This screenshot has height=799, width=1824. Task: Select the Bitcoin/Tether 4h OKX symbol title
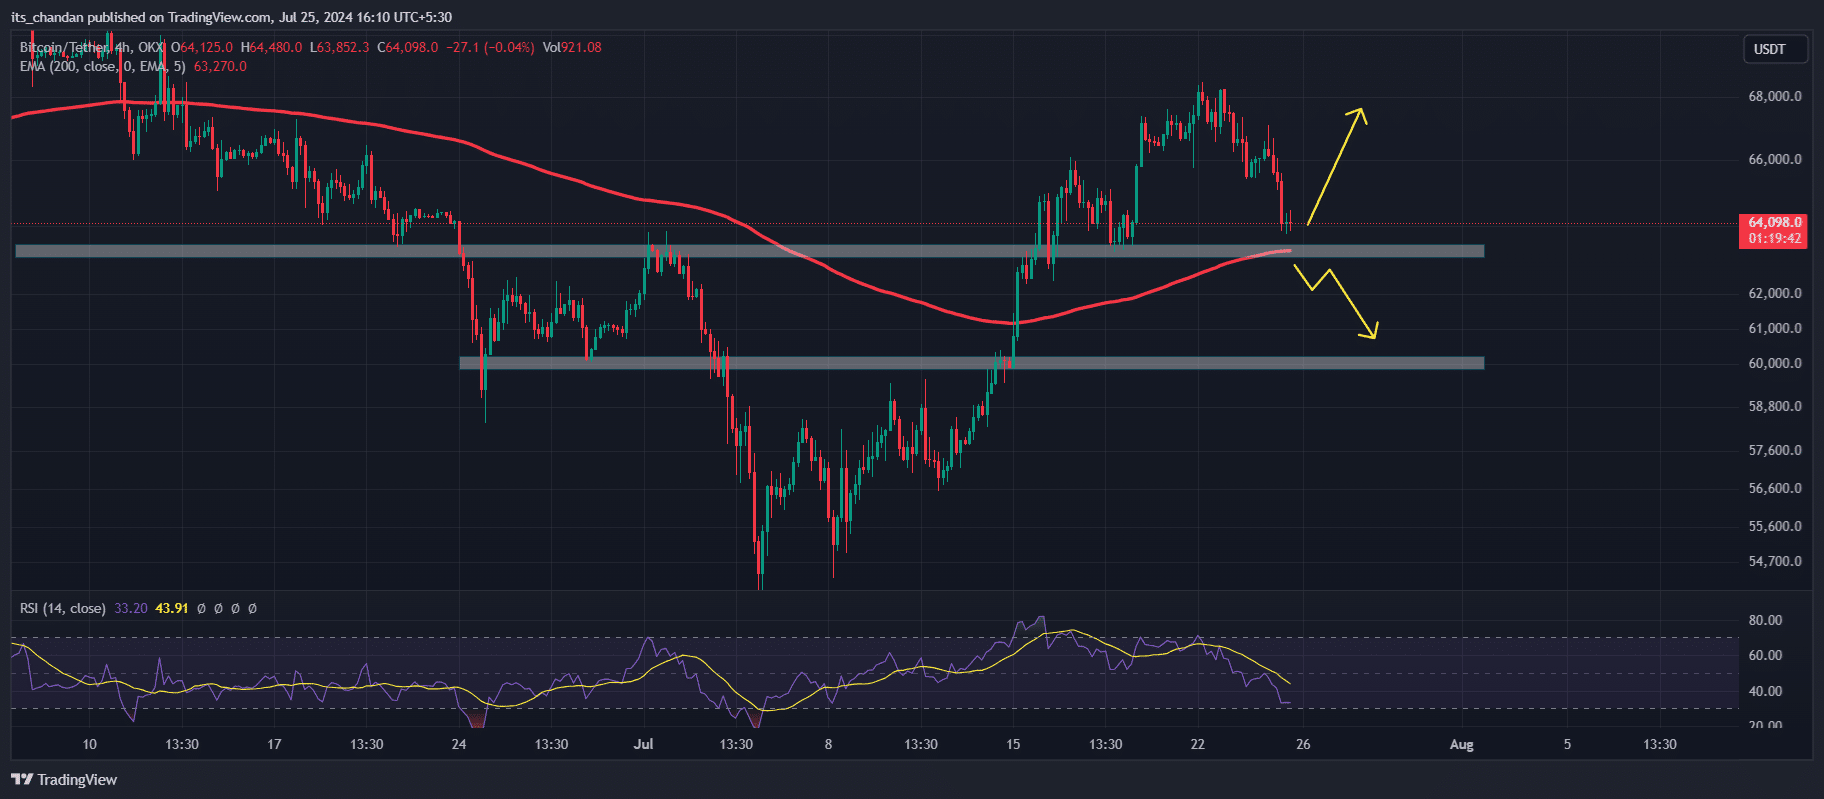(x=92, y=47)
